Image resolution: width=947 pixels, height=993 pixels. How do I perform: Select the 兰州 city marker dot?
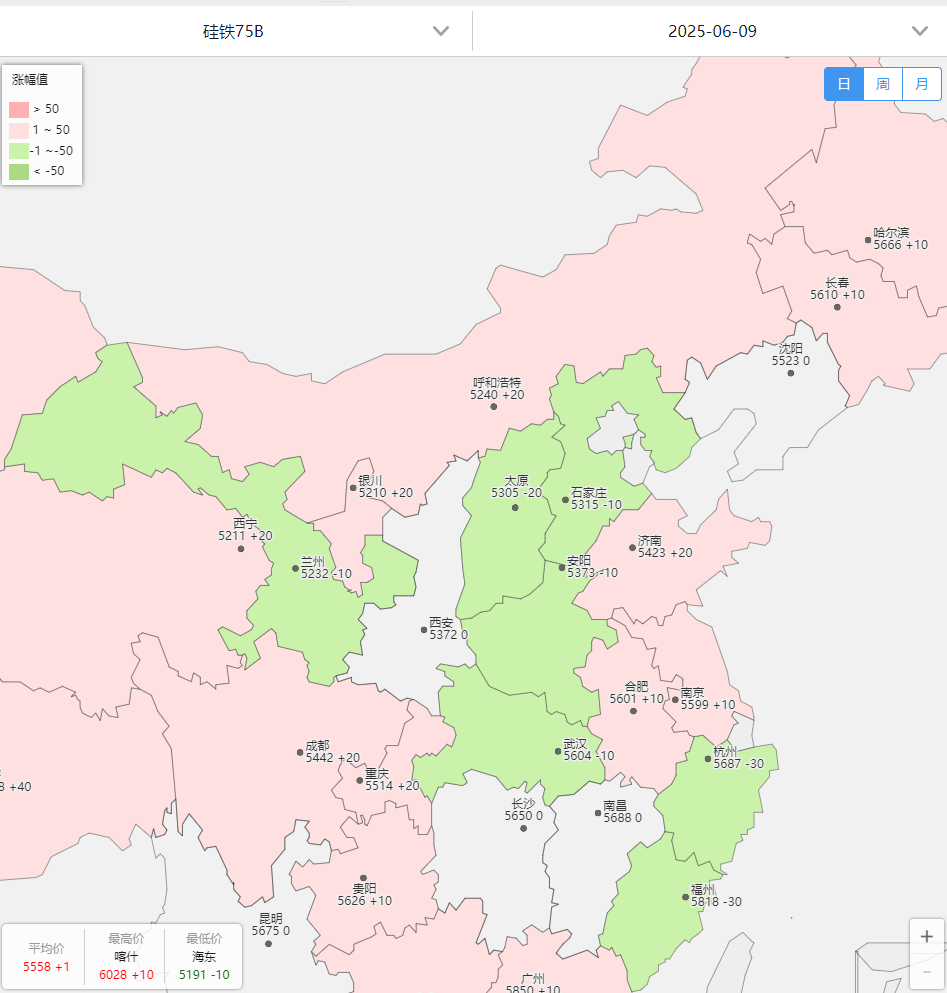(x=295, y=568)
